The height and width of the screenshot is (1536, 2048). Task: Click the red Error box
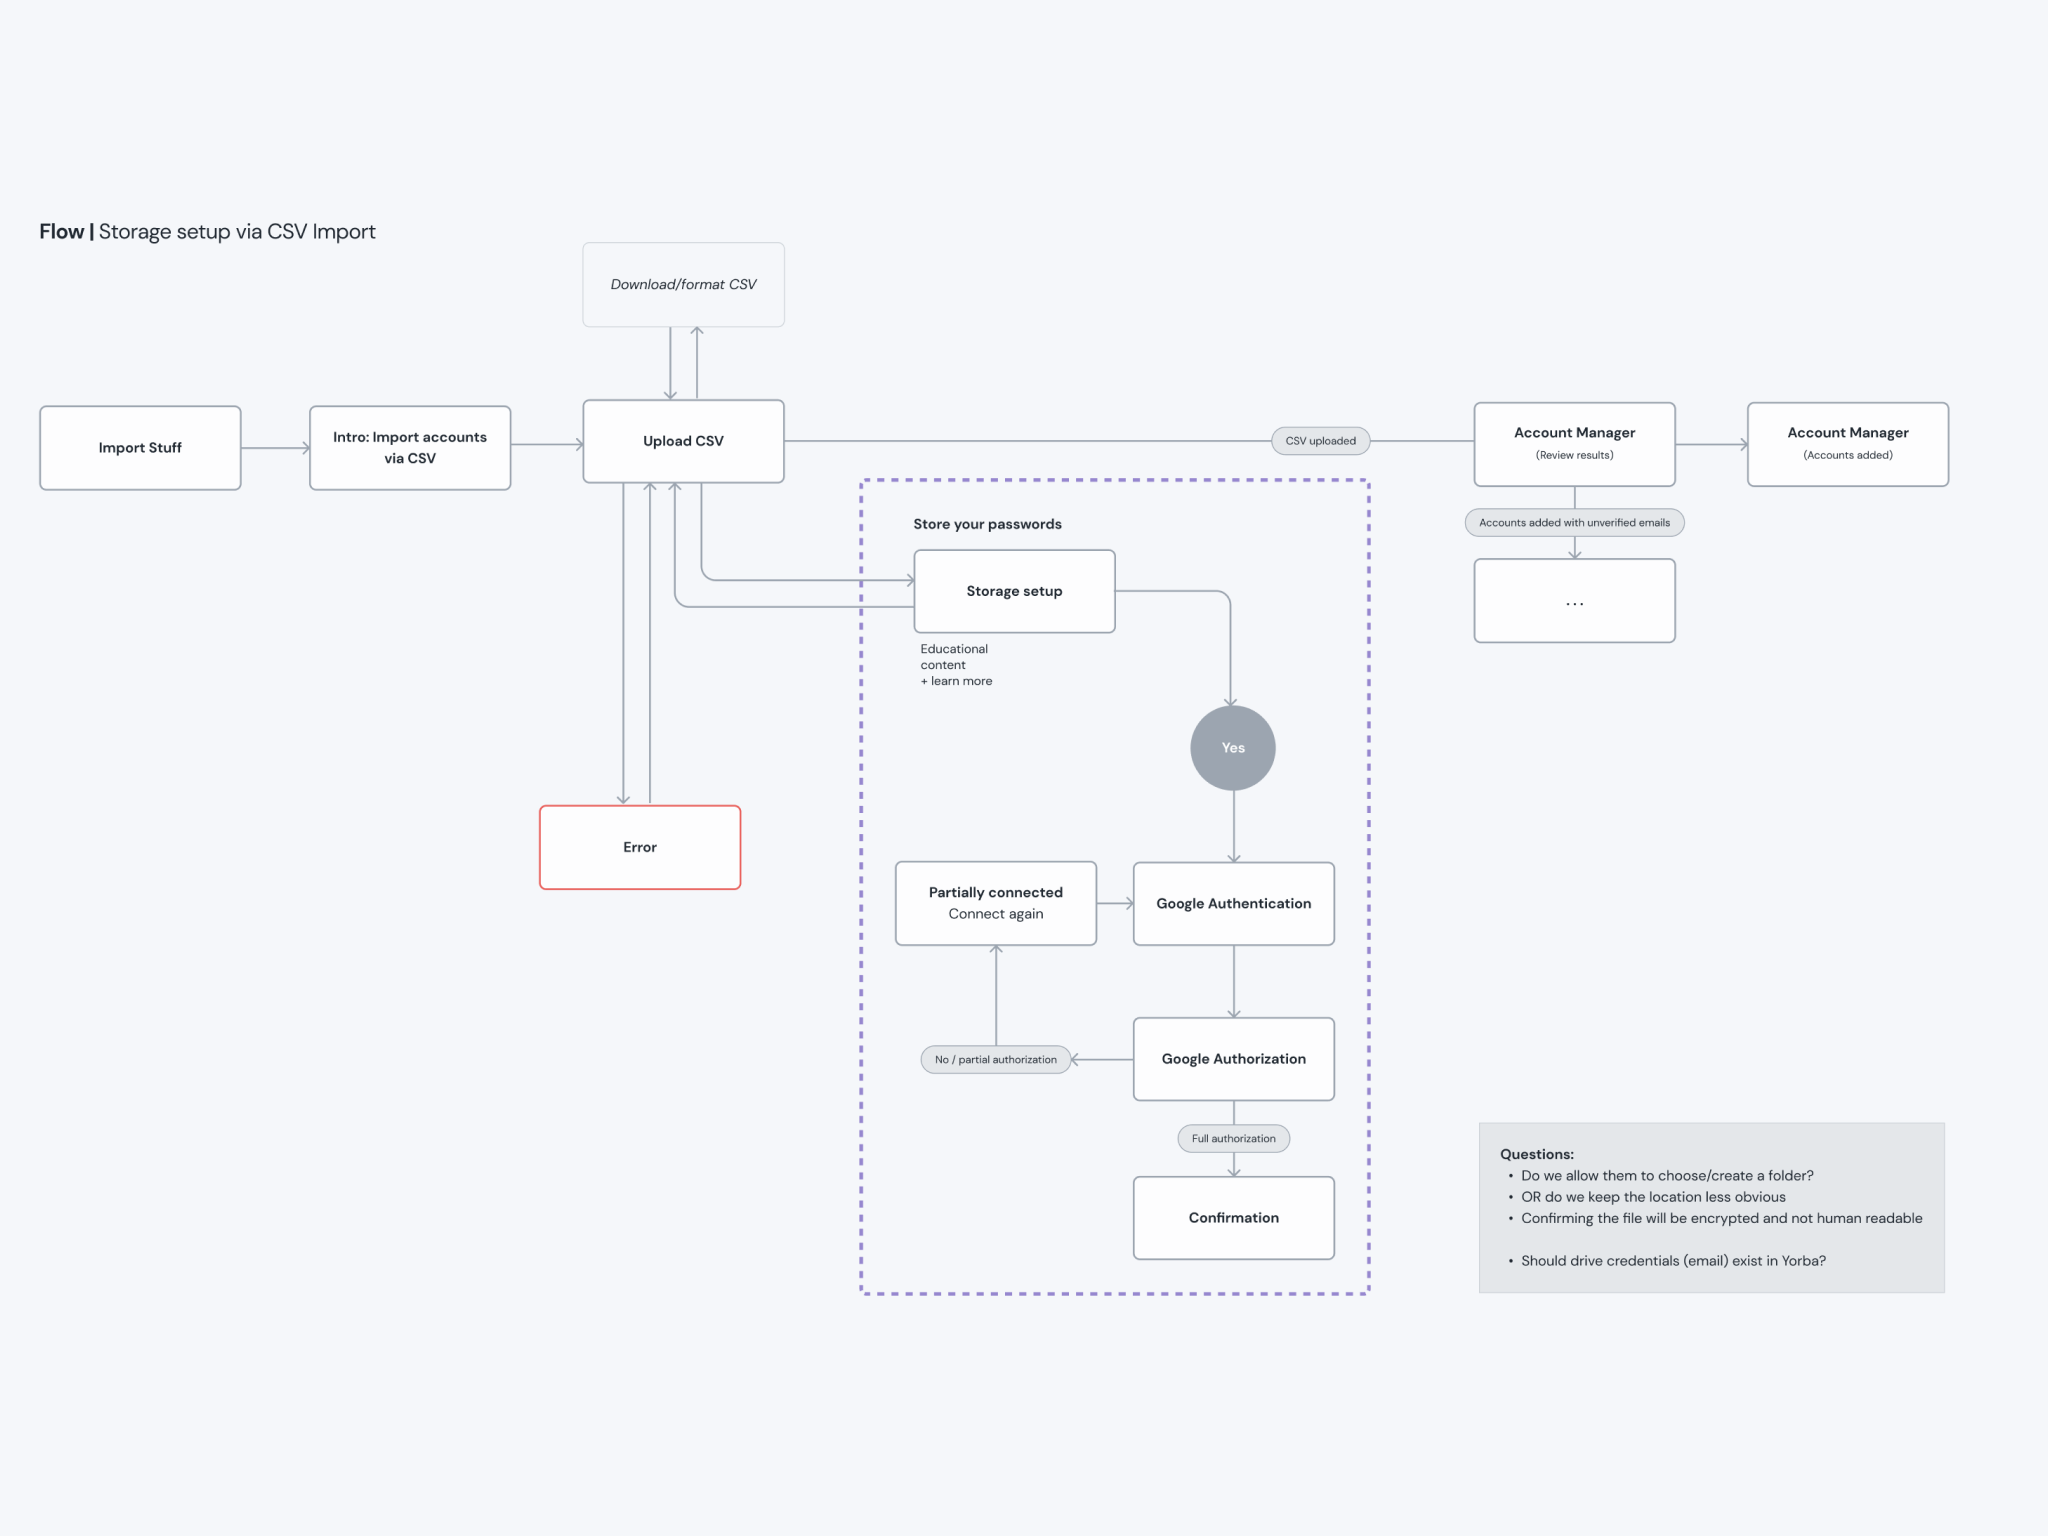coord(640,847)
